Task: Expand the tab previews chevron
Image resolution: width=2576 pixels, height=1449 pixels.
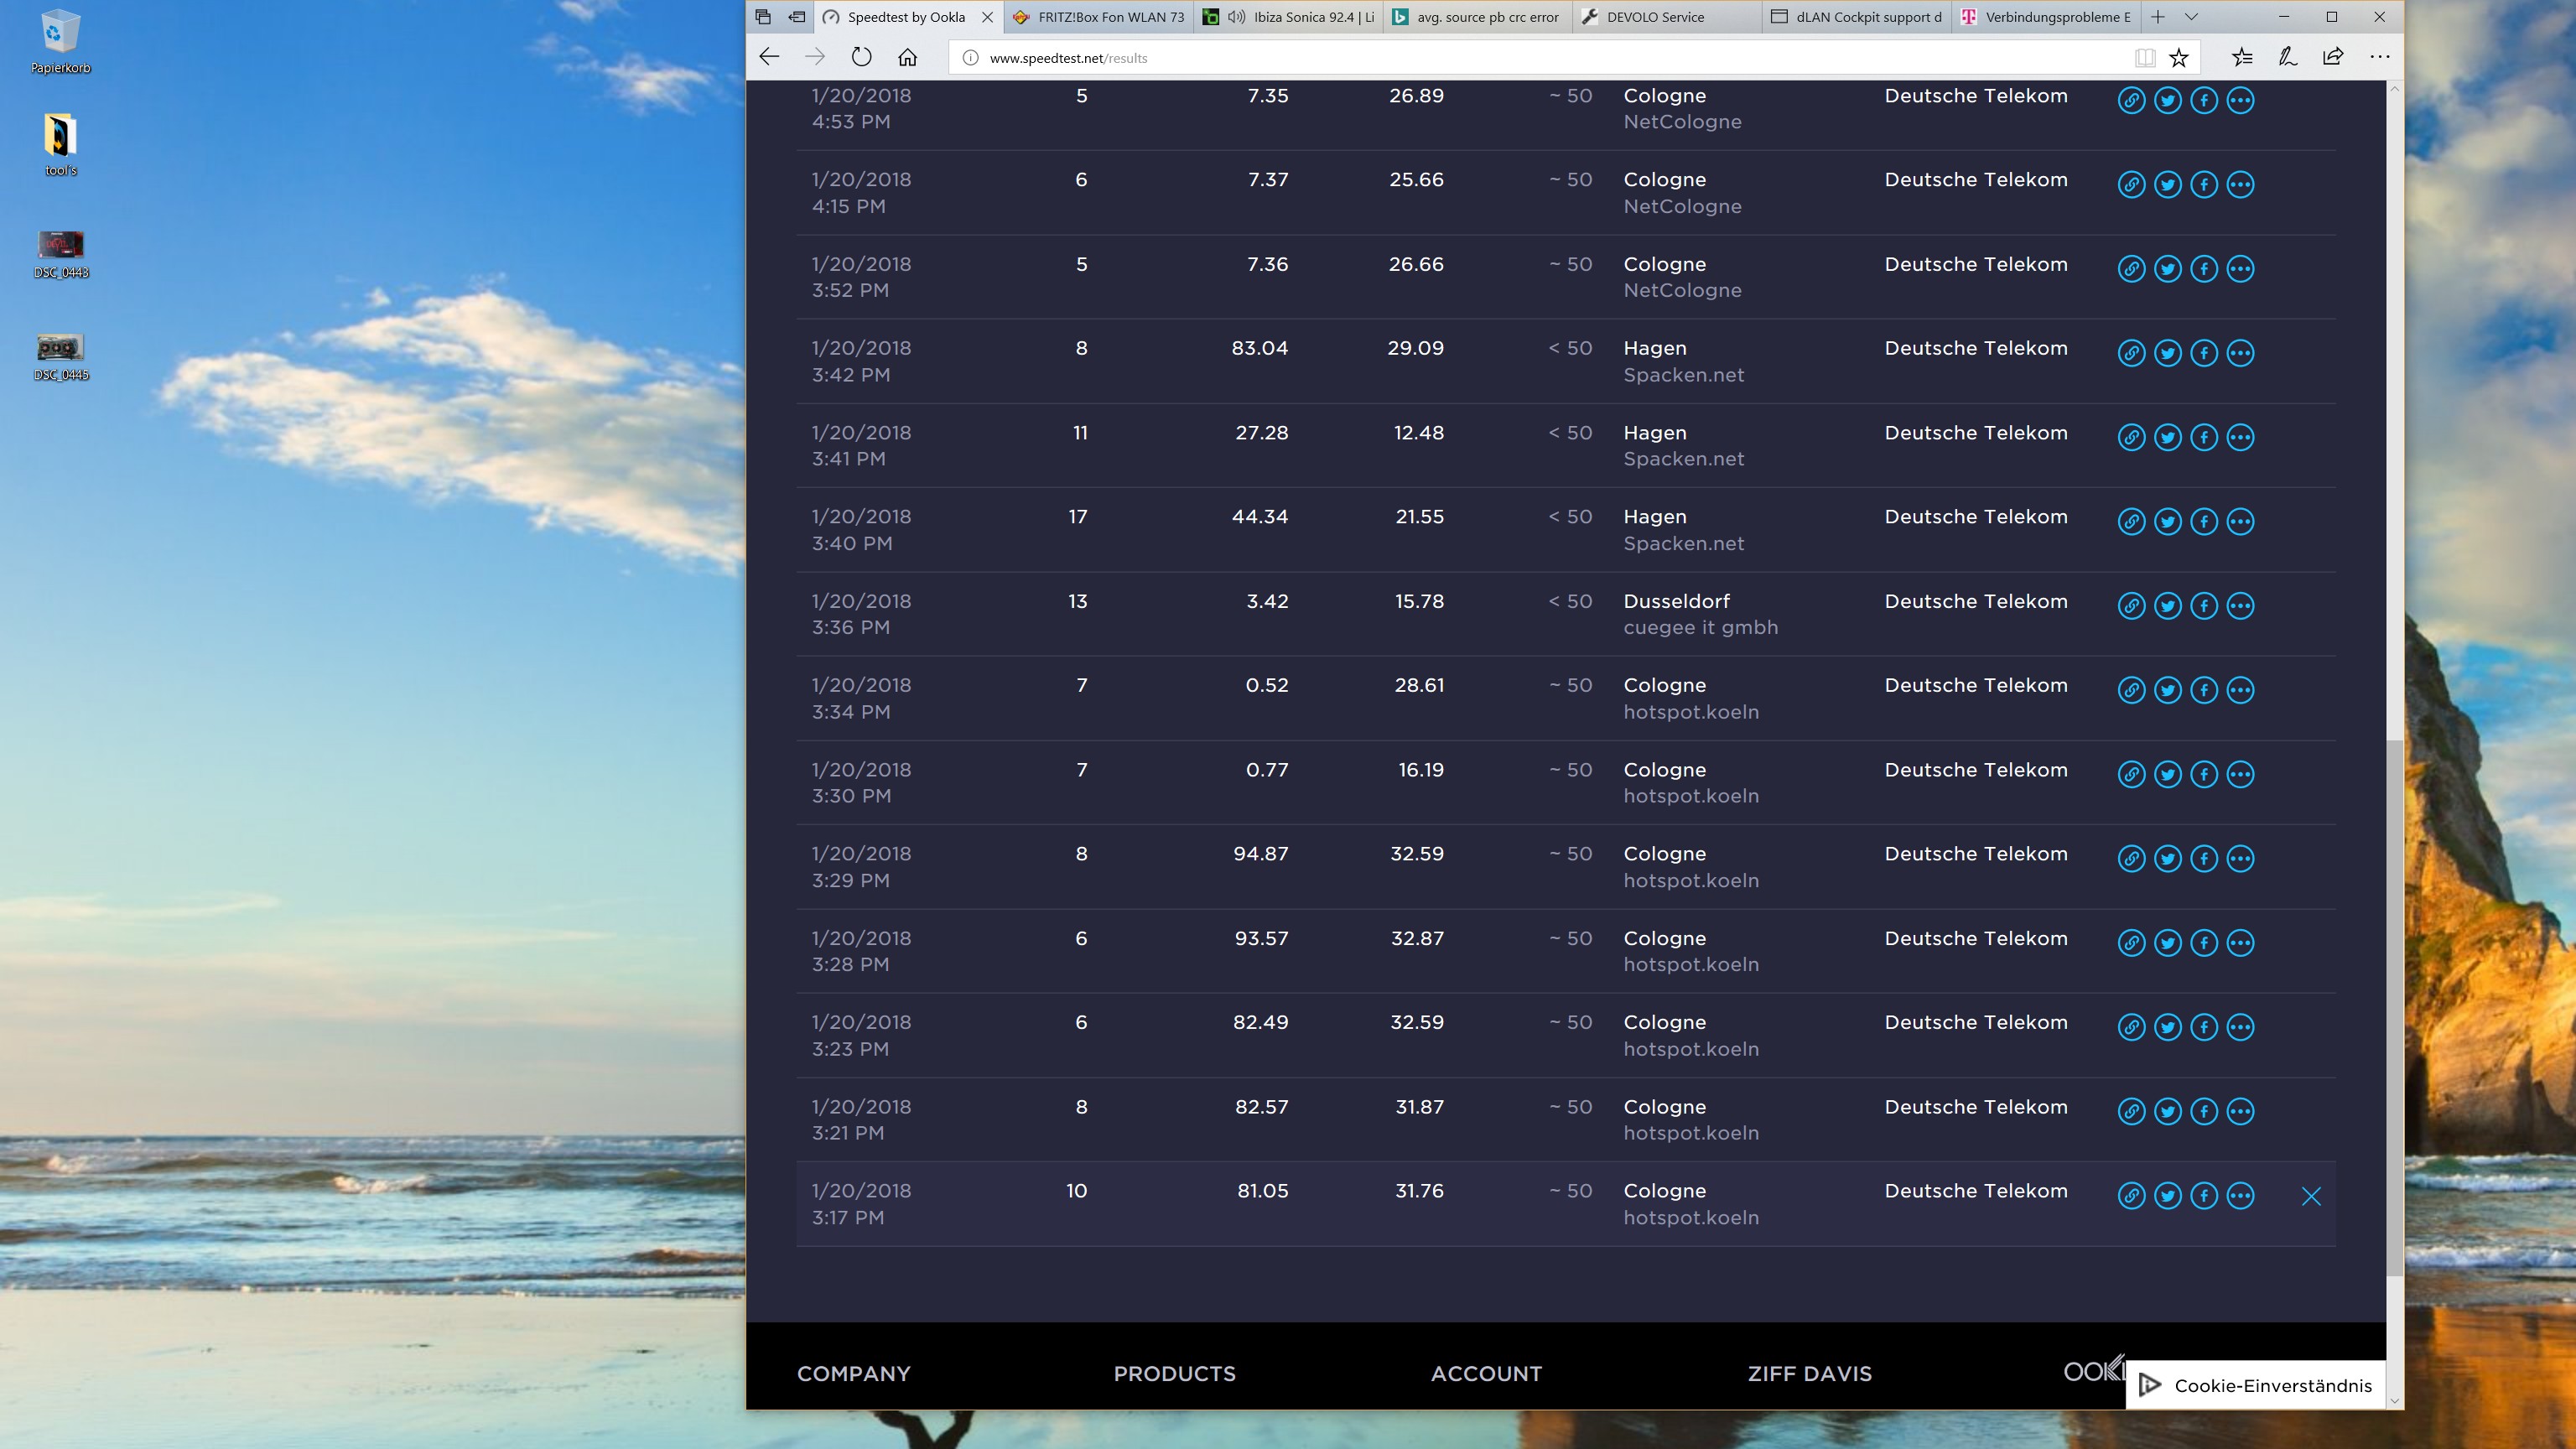Action: point(2191,17)
